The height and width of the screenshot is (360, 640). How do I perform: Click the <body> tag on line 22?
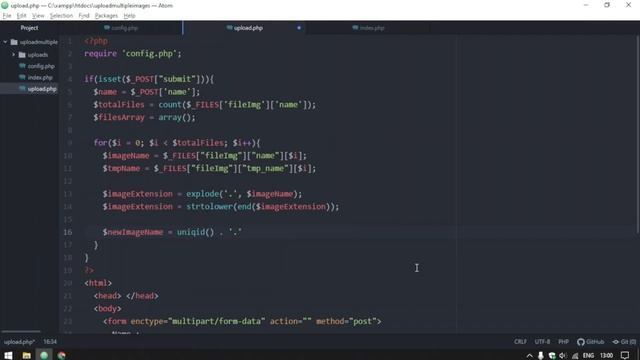coord(107,309)
